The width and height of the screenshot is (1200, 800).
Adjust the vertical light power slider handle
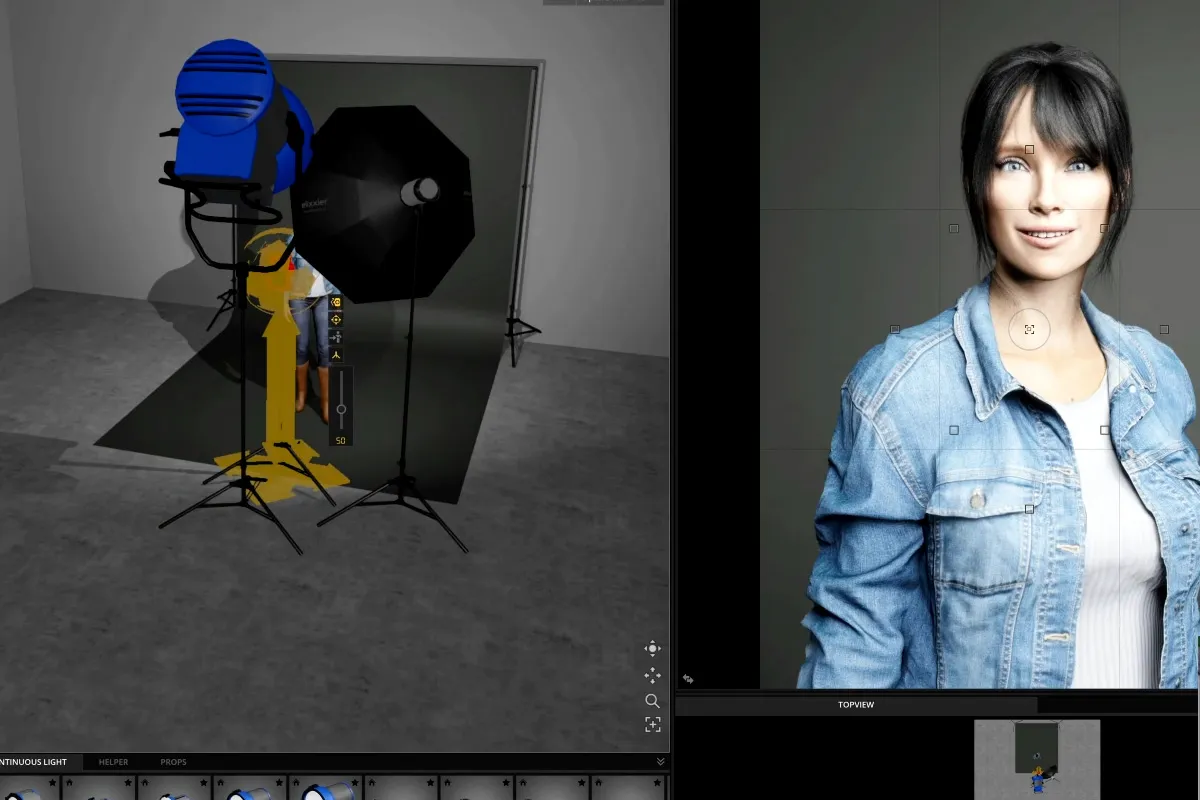click(341, 409)
